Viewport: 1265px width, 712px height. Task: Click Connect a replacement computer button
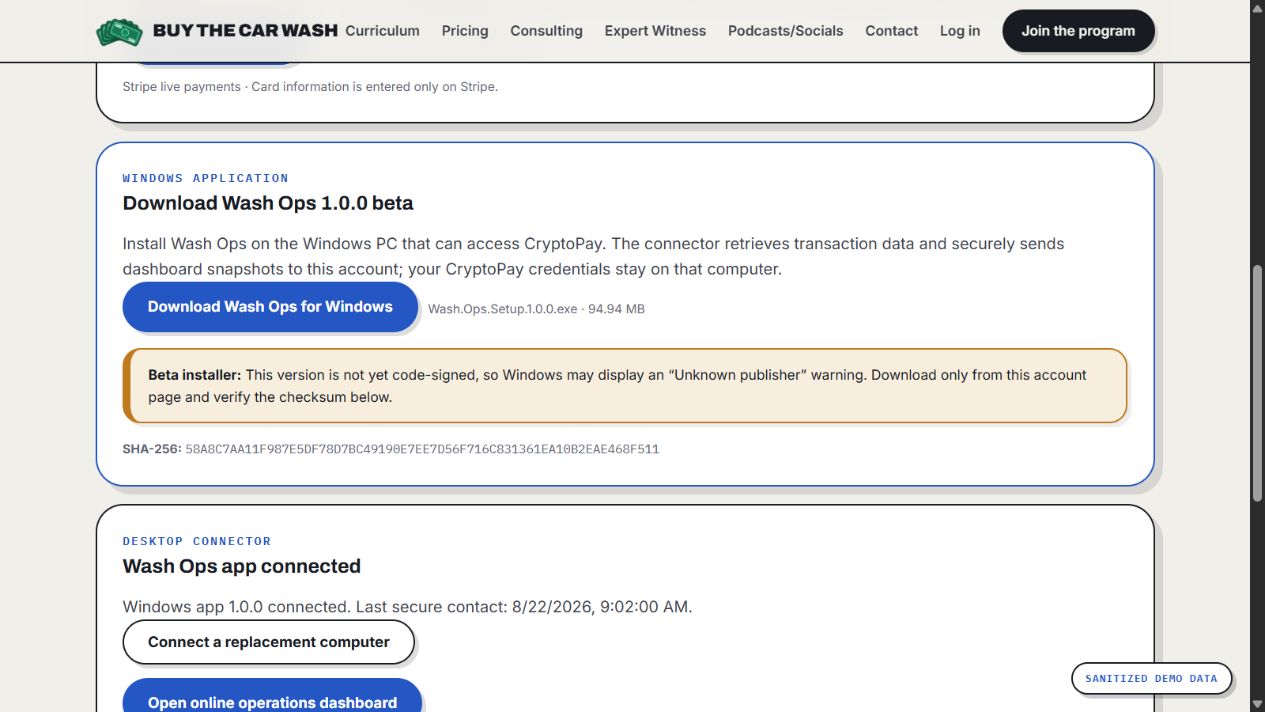click(x=269, y=642)
